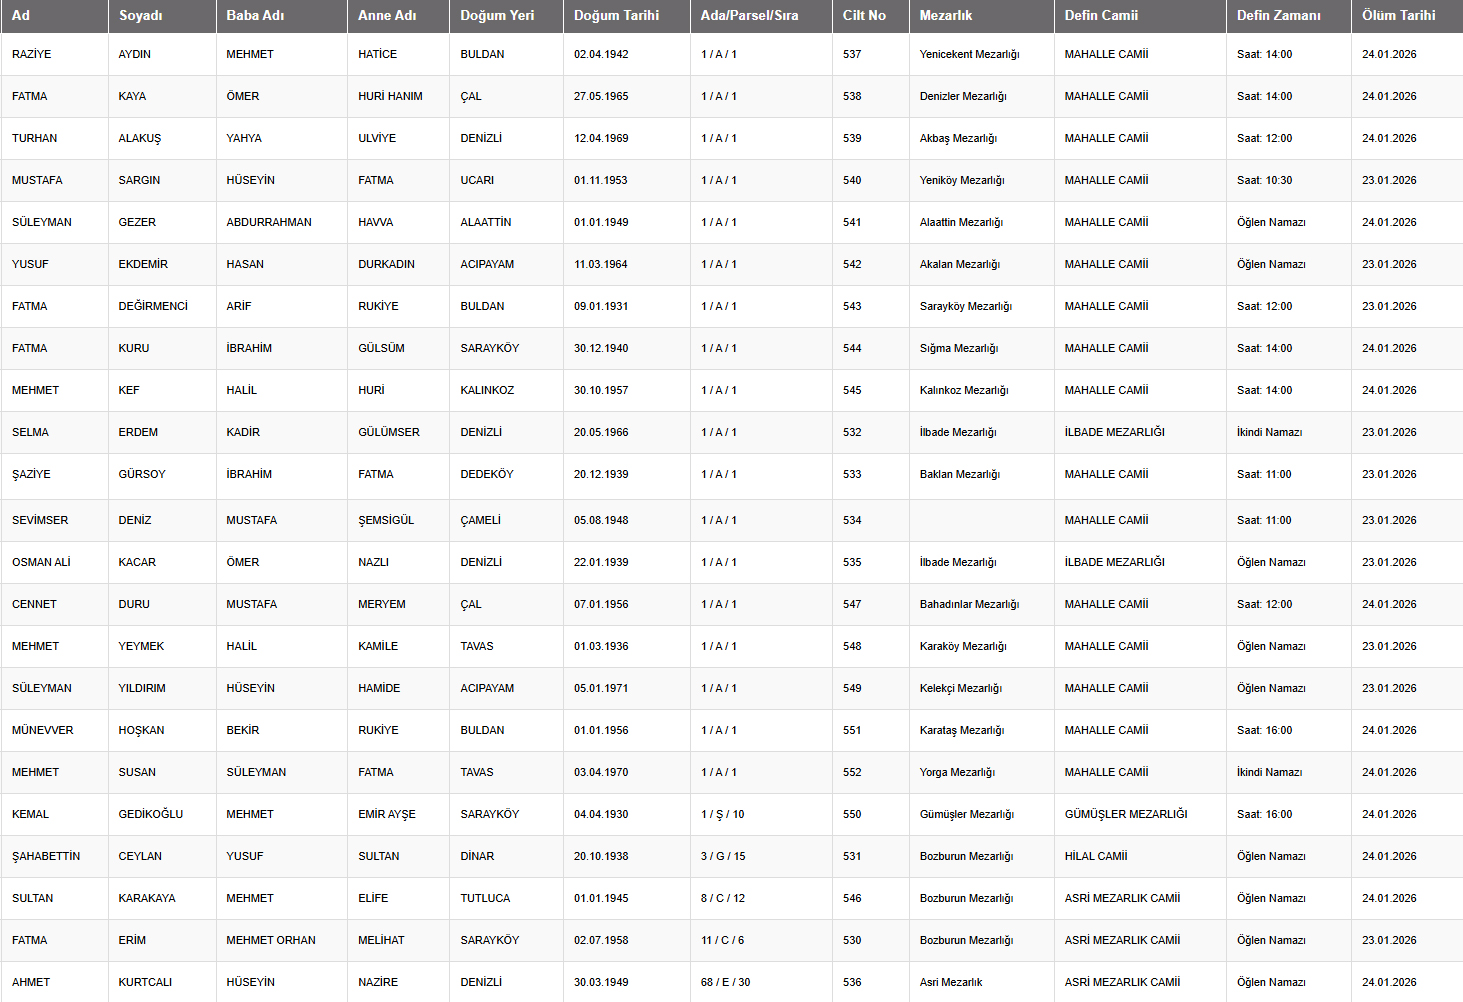Click the Soyadı column header
Screen dimensions: 1463x1002
point(141,15)
